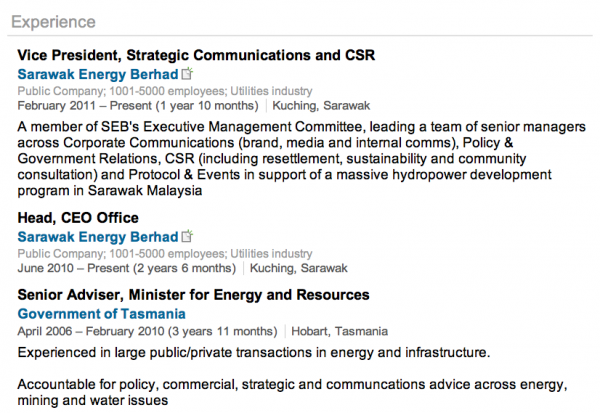The width and height of the screenshot is (600, 413).
Task: Click the SEB Executive Management Committee description paragraph
Action: tap(302, 158)
